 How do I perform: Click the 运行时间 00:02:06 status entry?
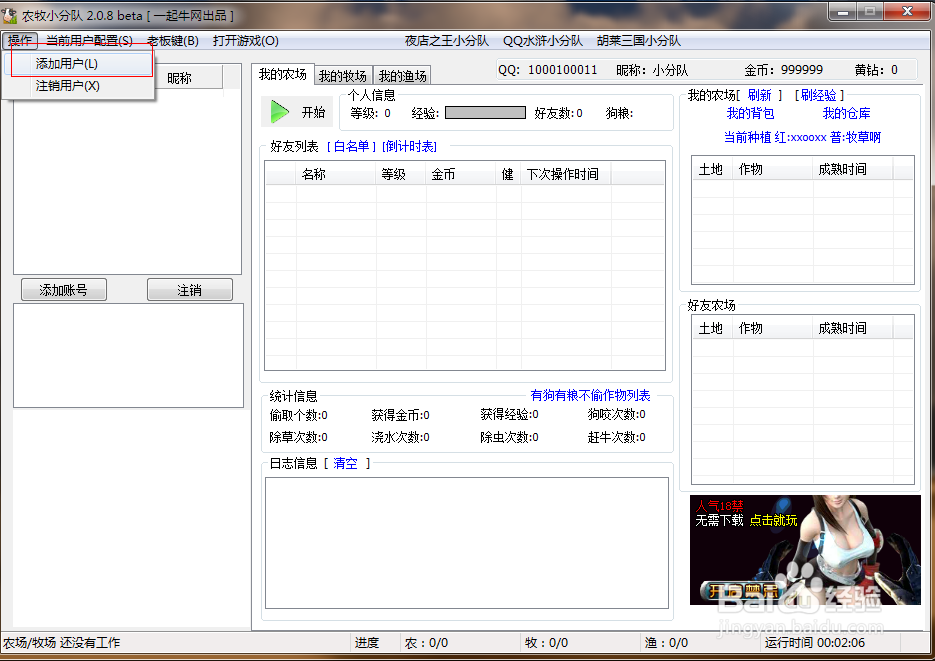point(815,643)
